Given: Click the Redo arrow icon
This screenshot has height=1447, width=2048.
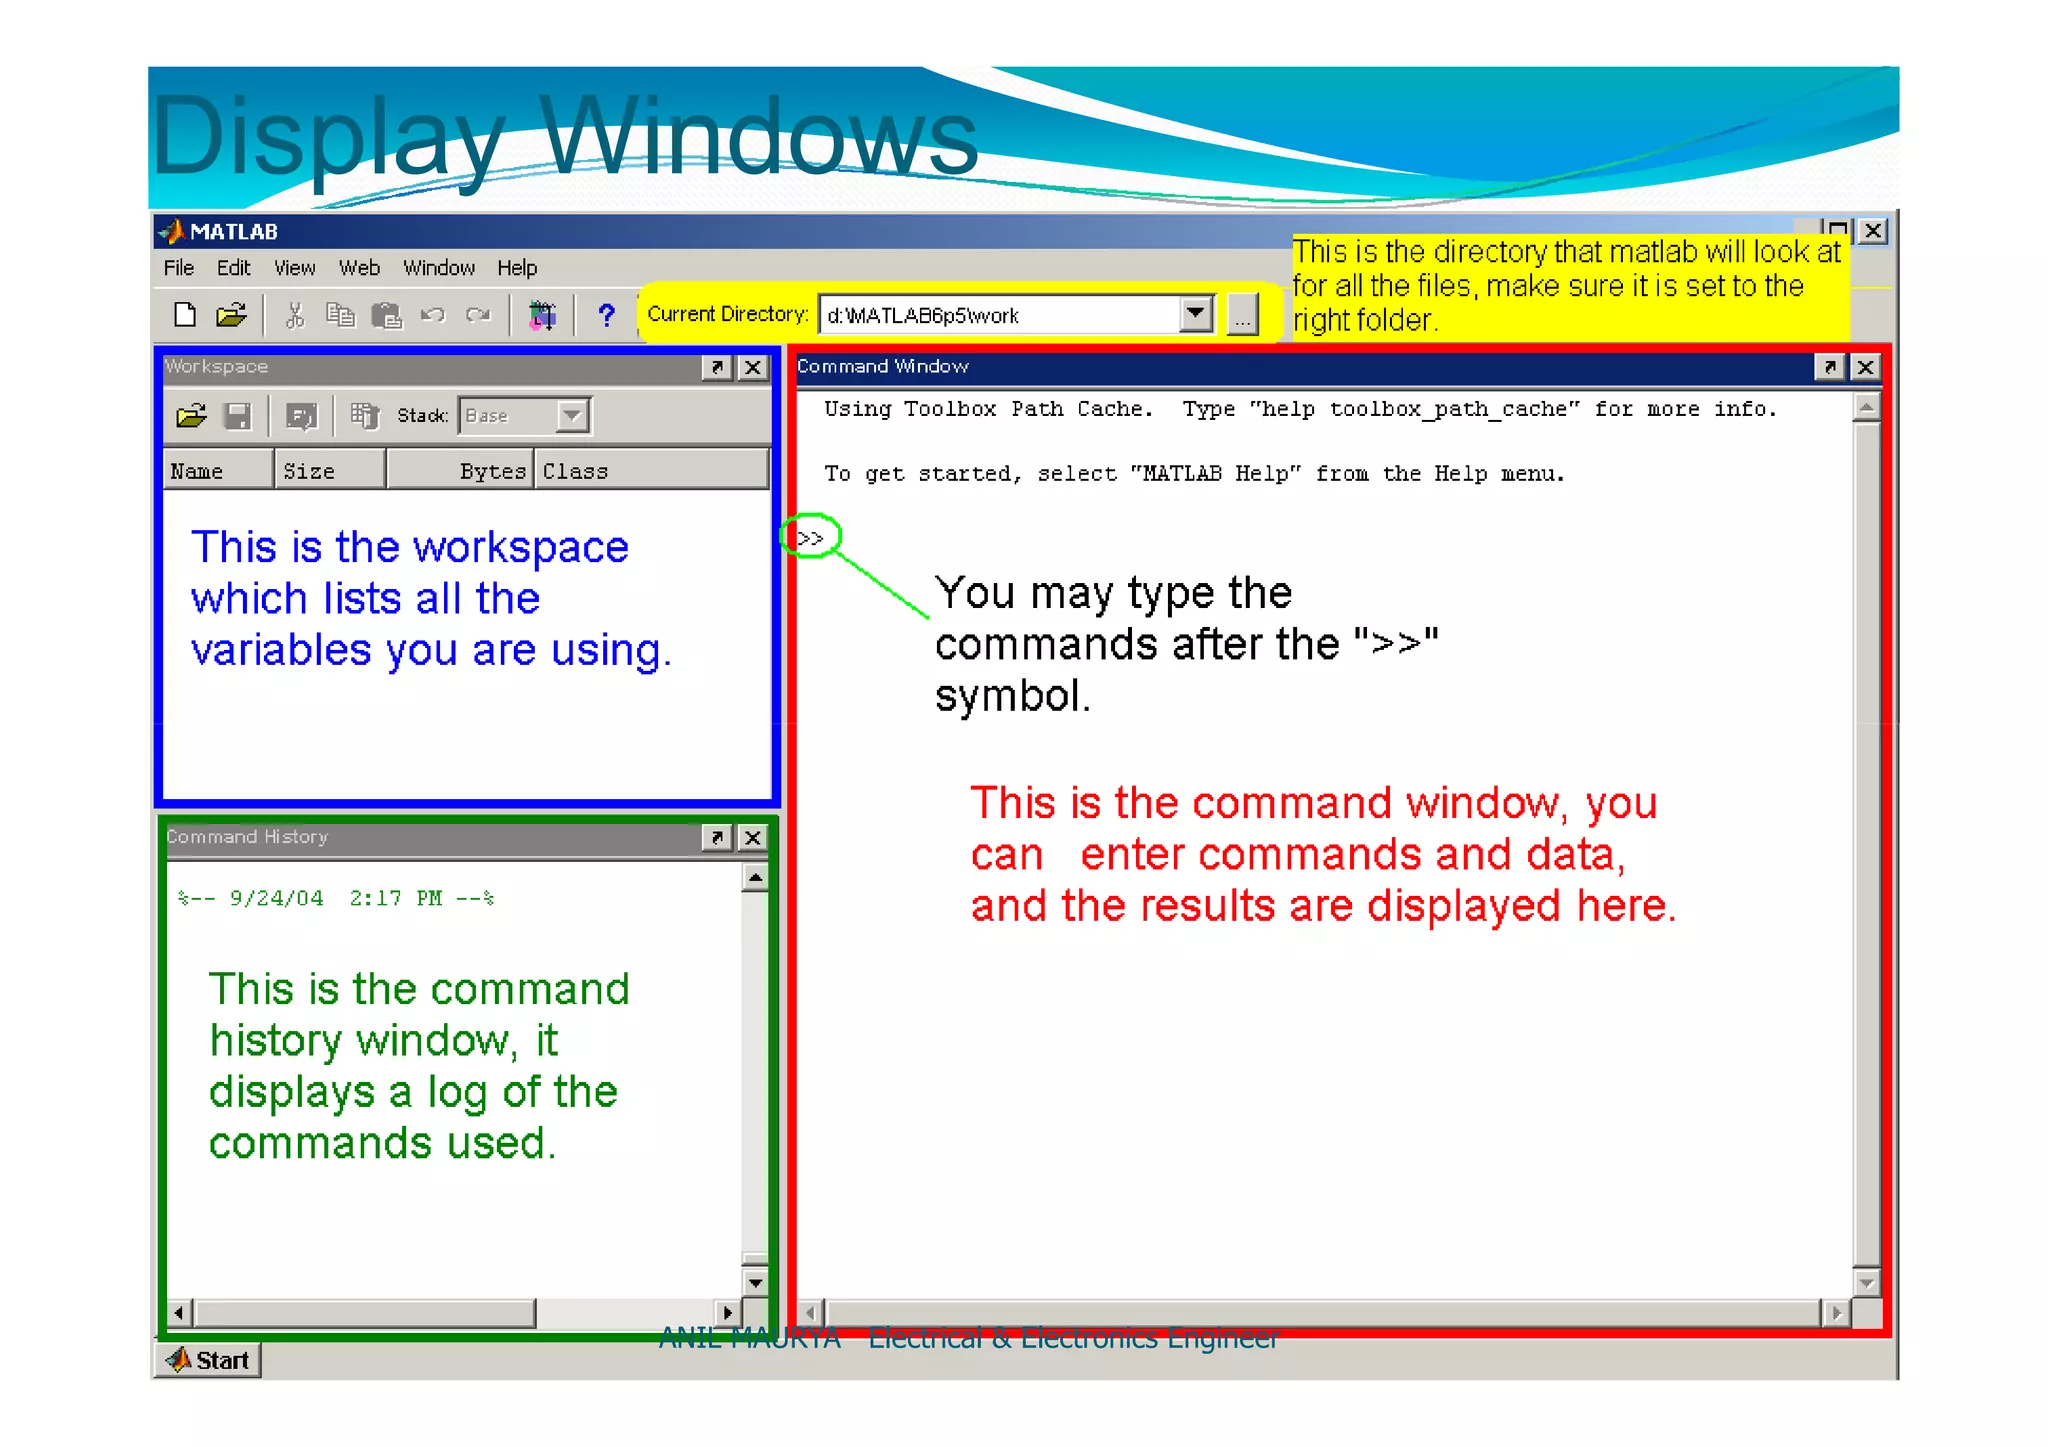Looking at the screenshot, I should tap(478, 316).
